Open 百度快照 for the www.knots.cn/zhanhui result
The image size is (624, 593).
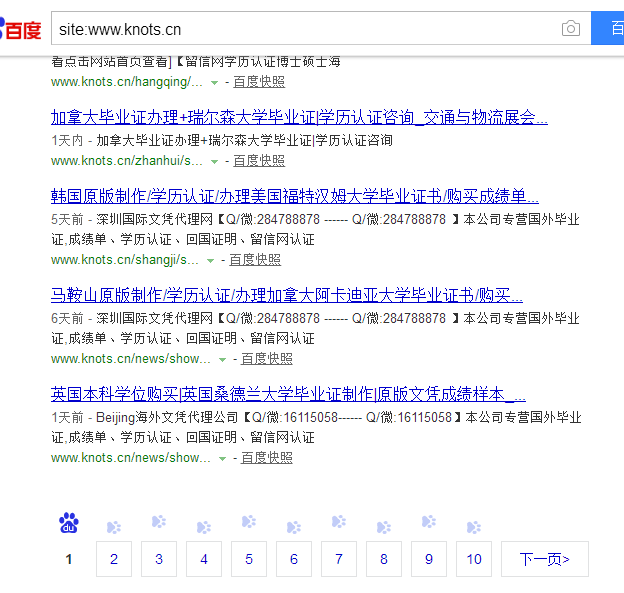260,160
